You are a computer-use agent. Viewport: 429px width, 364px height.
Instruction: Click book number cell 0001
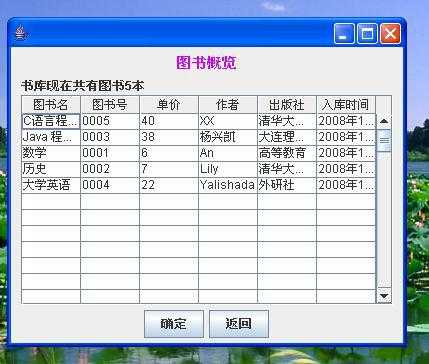coord(110,153)
